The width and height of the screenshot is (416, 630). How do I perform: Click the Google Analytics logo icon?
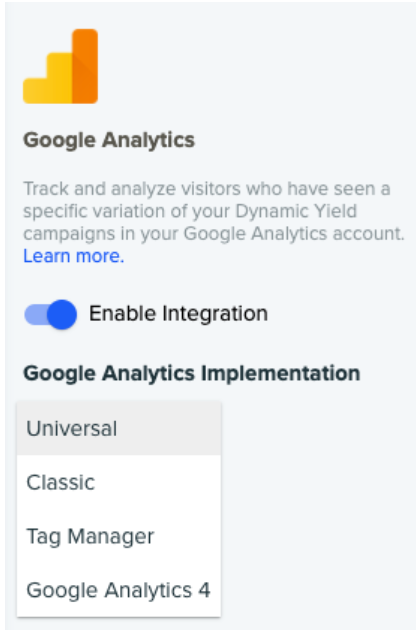click(x=60, y=66)
